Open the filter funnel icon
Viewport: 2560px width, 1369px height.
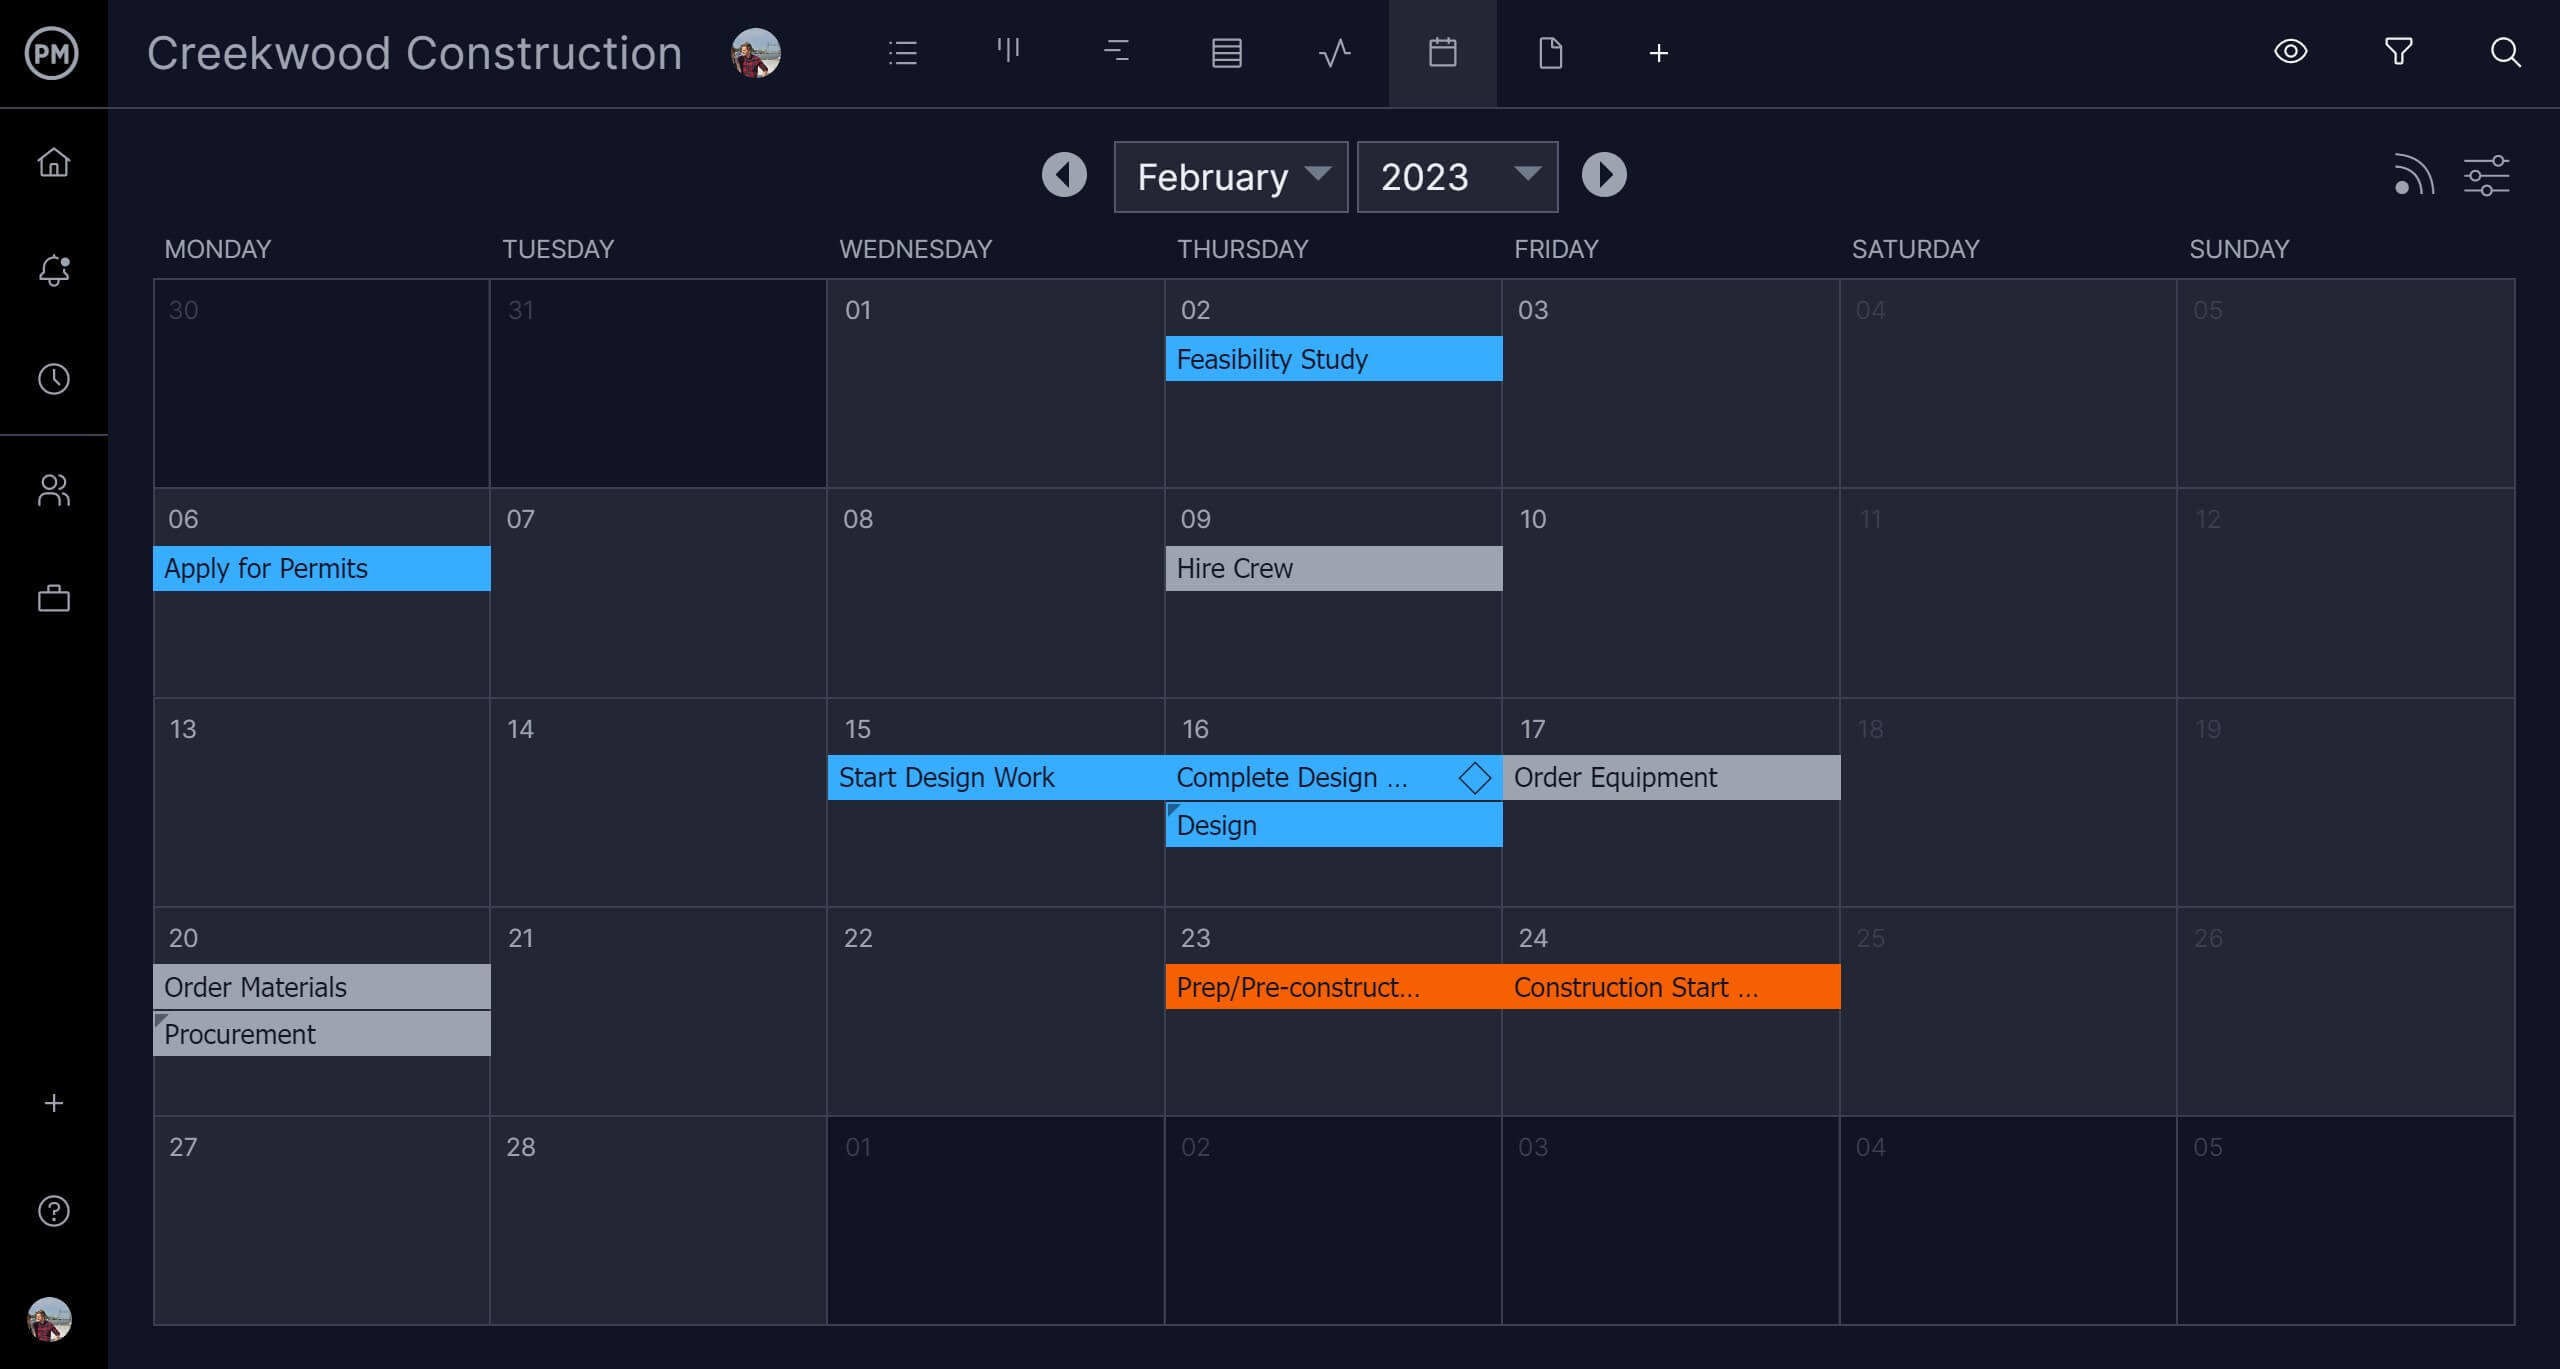tap(2398, 51)
